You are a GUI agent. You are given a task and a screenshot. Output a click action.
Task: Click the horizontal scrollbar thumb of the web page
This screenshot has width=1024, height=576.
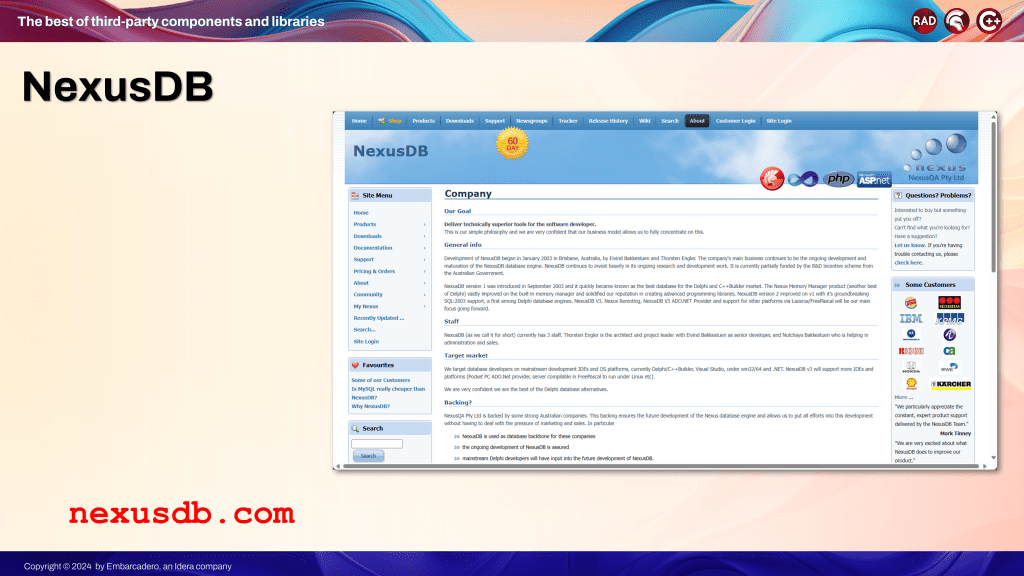pos(661,466)
